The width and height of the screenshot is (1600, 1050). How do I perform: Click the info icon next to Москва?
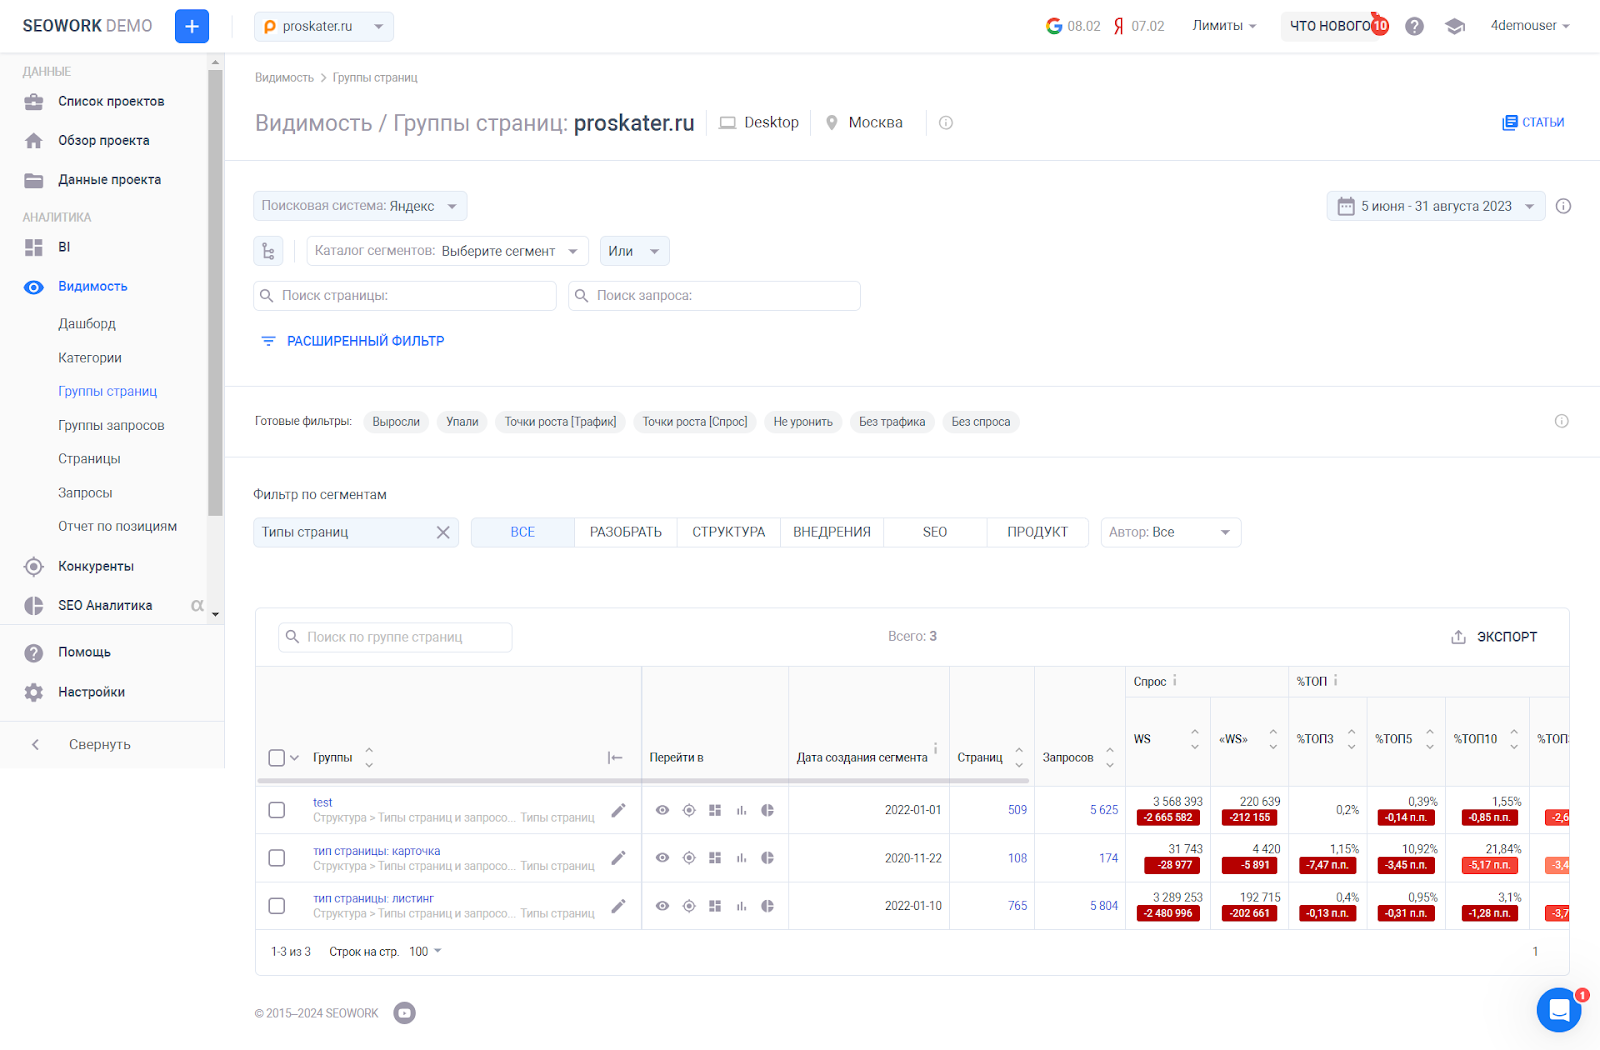946,123
